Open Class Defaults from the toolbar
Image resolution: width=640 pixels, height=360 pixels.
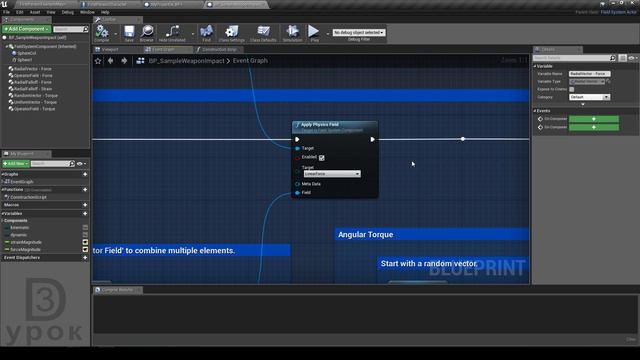tap(263, 33)
